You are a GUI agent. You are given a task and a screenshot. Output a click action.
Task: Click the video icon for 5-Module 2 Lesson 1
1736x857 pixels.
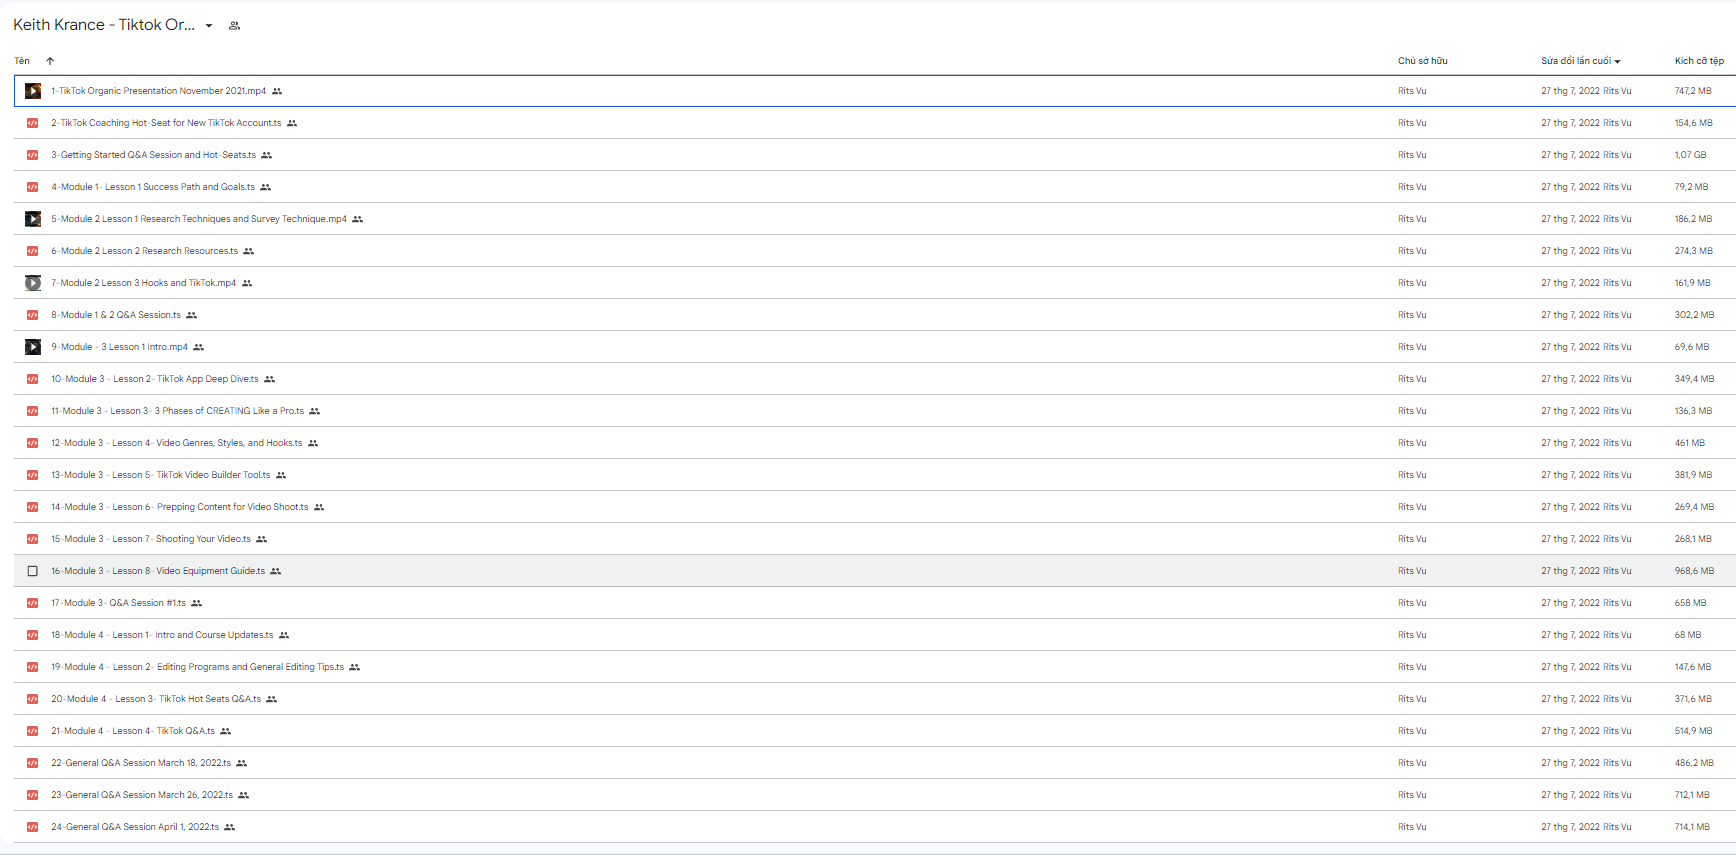(33, 219)
